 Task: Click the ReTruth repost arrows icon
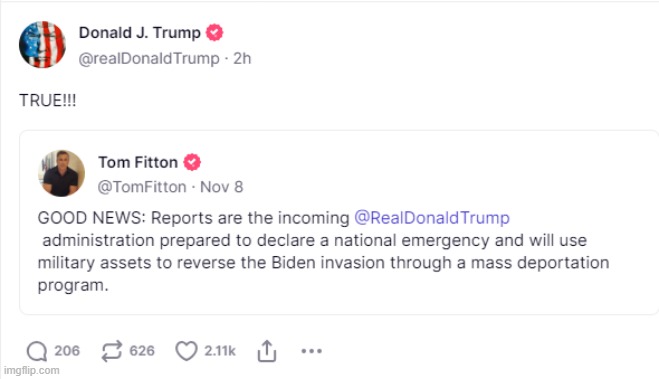click(112, 351)
